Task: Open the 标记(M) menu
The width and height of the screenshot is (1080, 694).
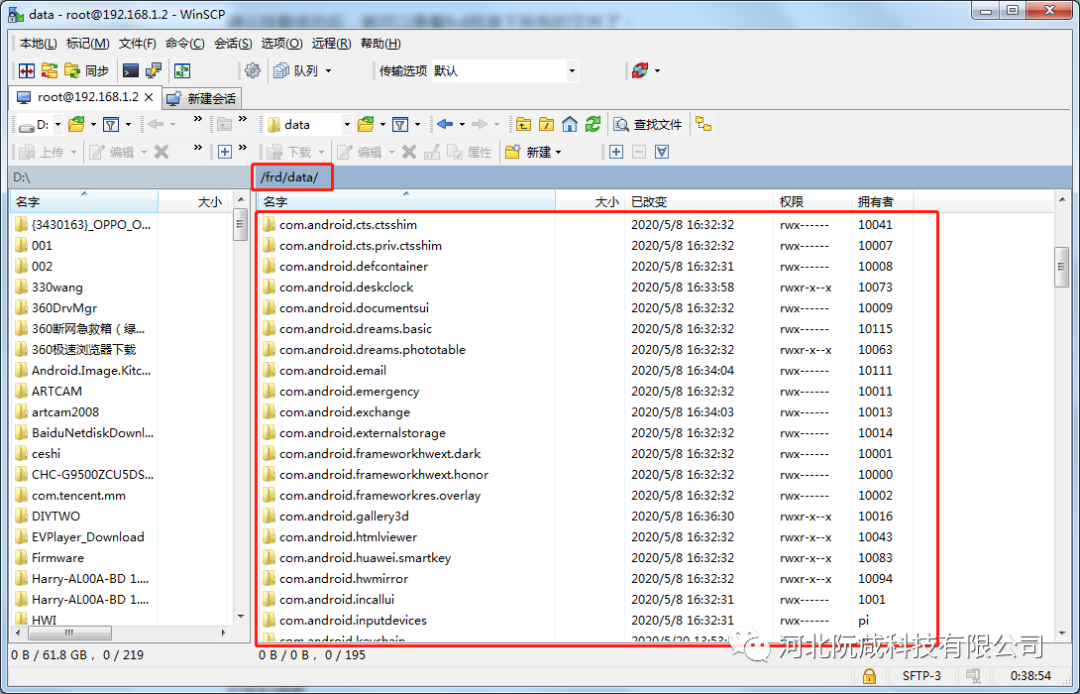Action: point(87,43)
